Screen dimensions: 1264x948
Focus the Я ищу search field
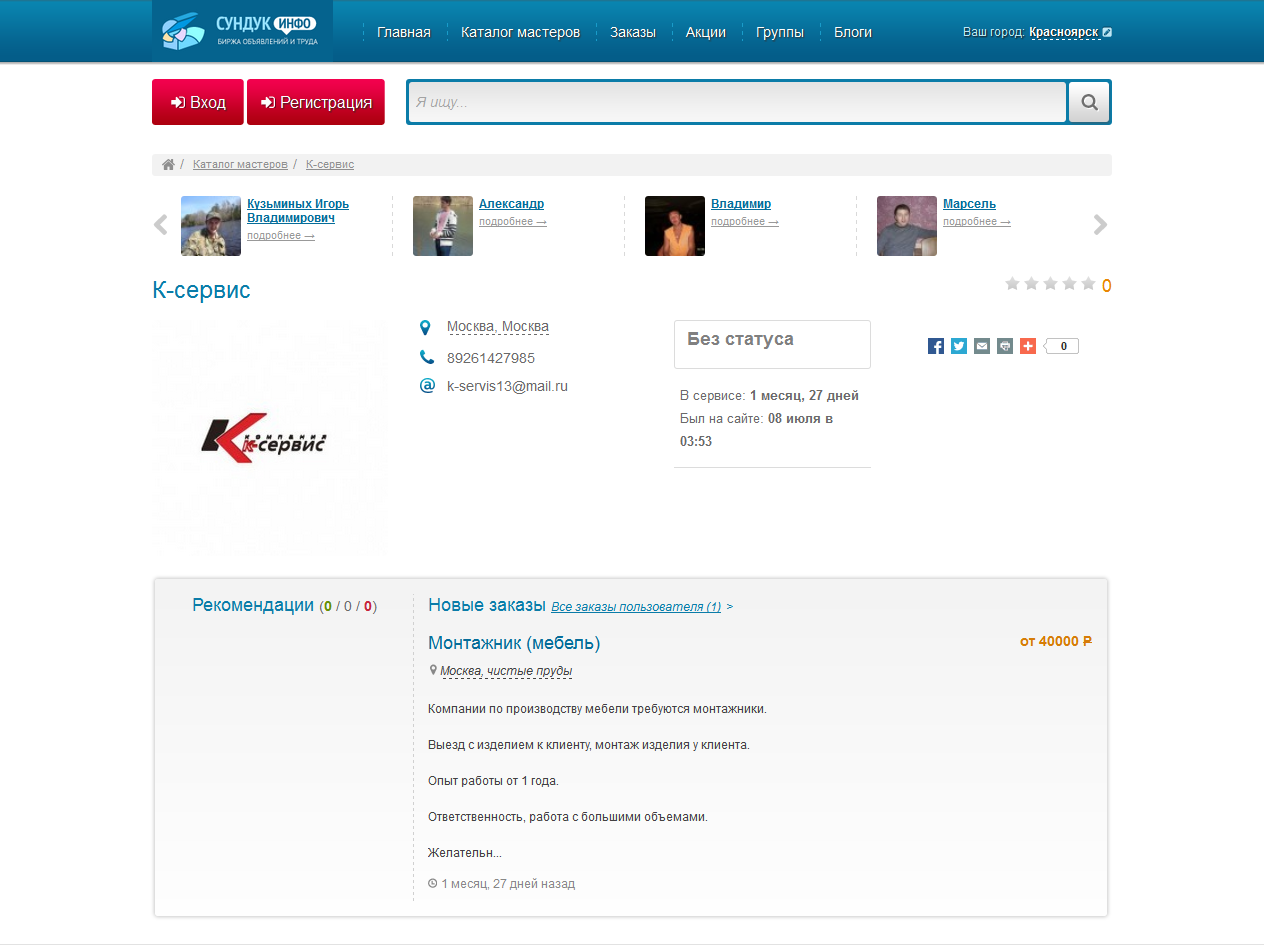click(737, 102)
